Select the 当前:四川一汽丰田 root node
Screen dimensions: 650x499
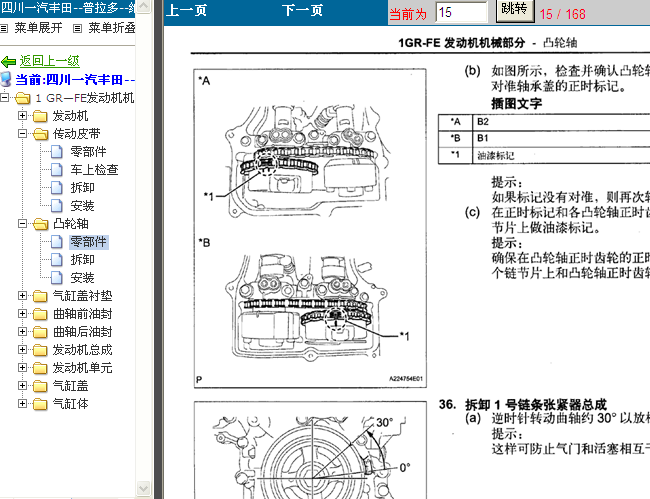point(75,79)
